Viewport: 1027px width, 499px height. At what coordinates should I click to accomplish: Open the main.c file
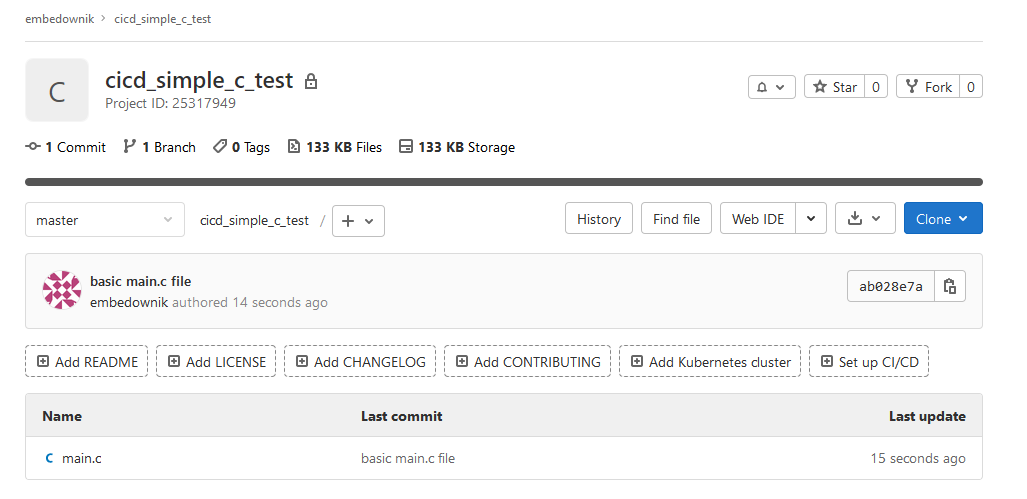pos(82,459)
